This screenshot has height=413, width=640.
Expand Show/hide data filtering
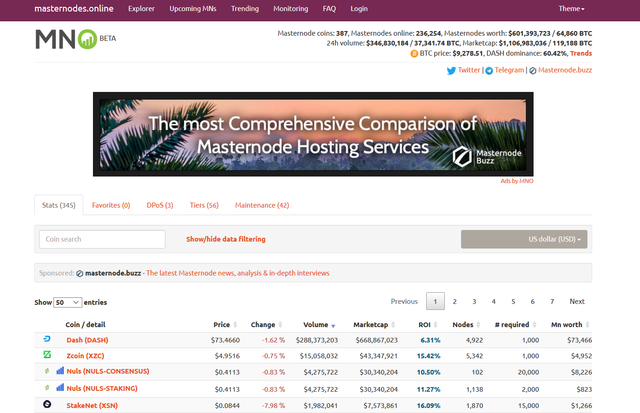(x=226, y=239)
